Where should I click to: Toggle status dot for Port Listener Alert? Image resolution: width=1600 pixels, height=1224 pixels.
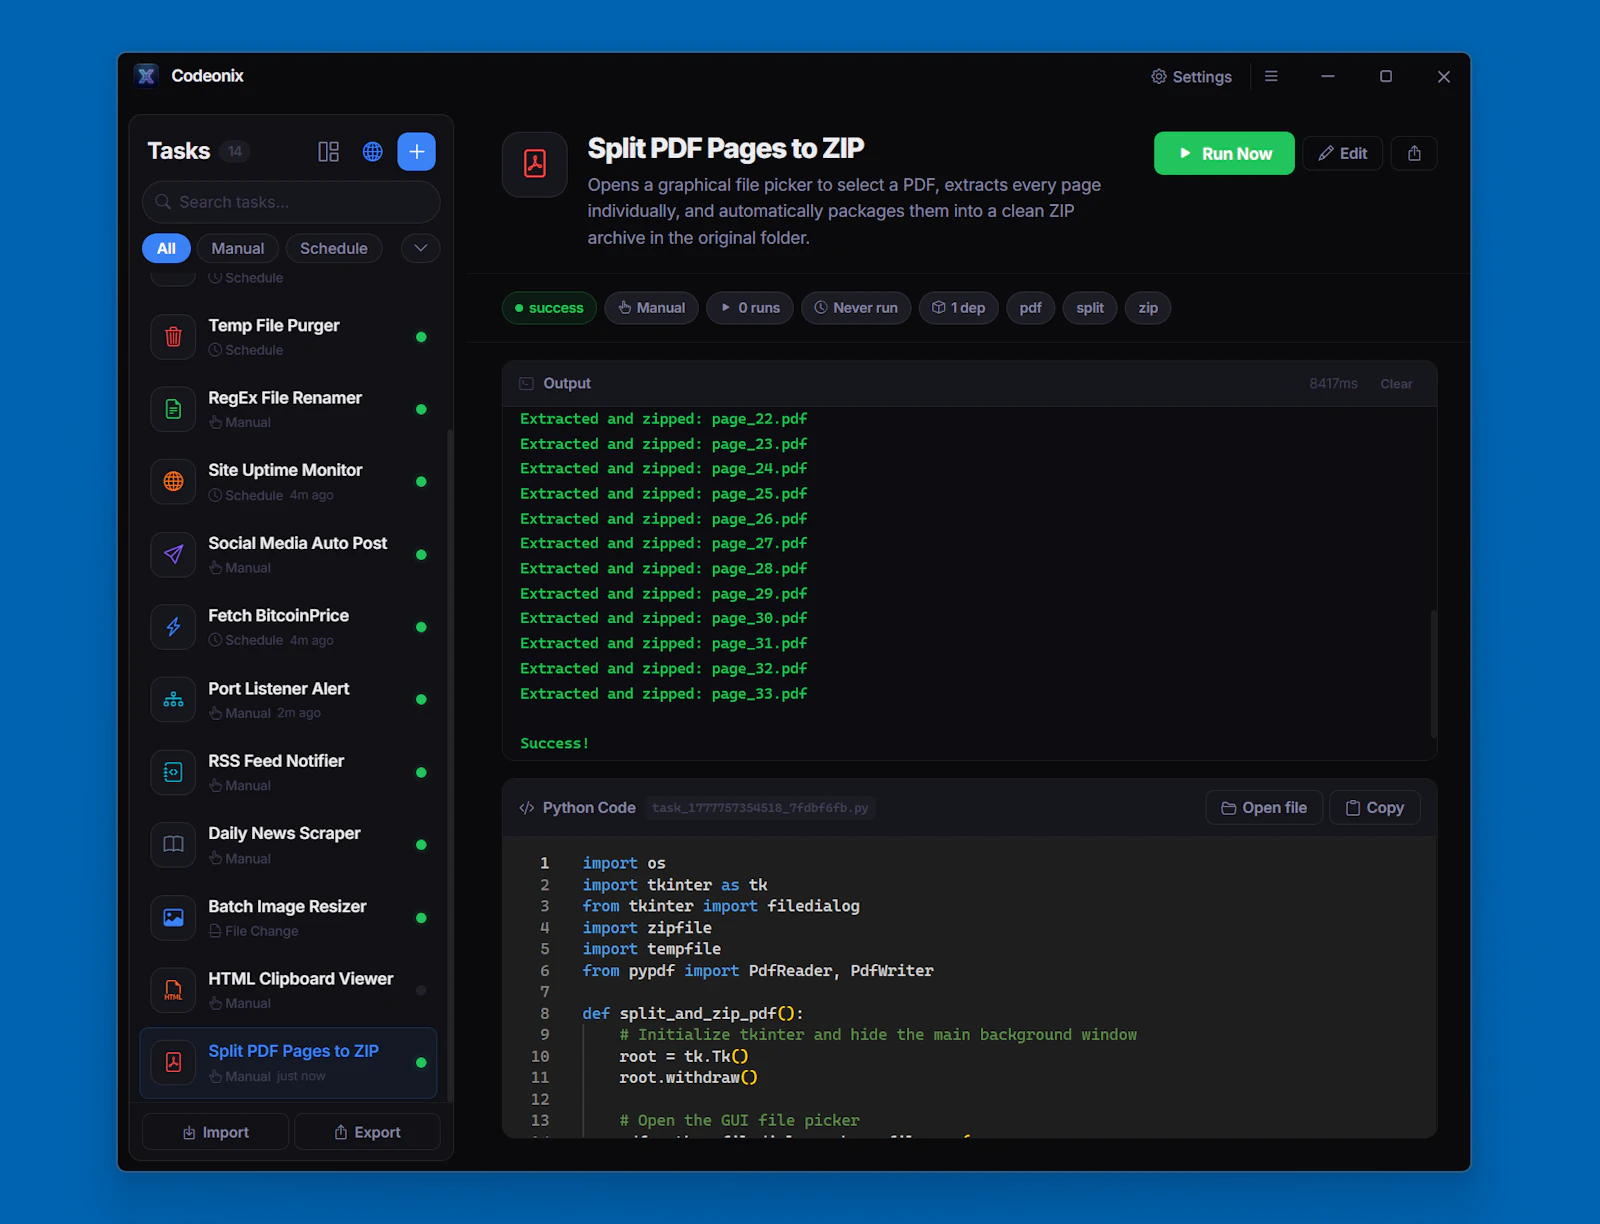point(421,699)
